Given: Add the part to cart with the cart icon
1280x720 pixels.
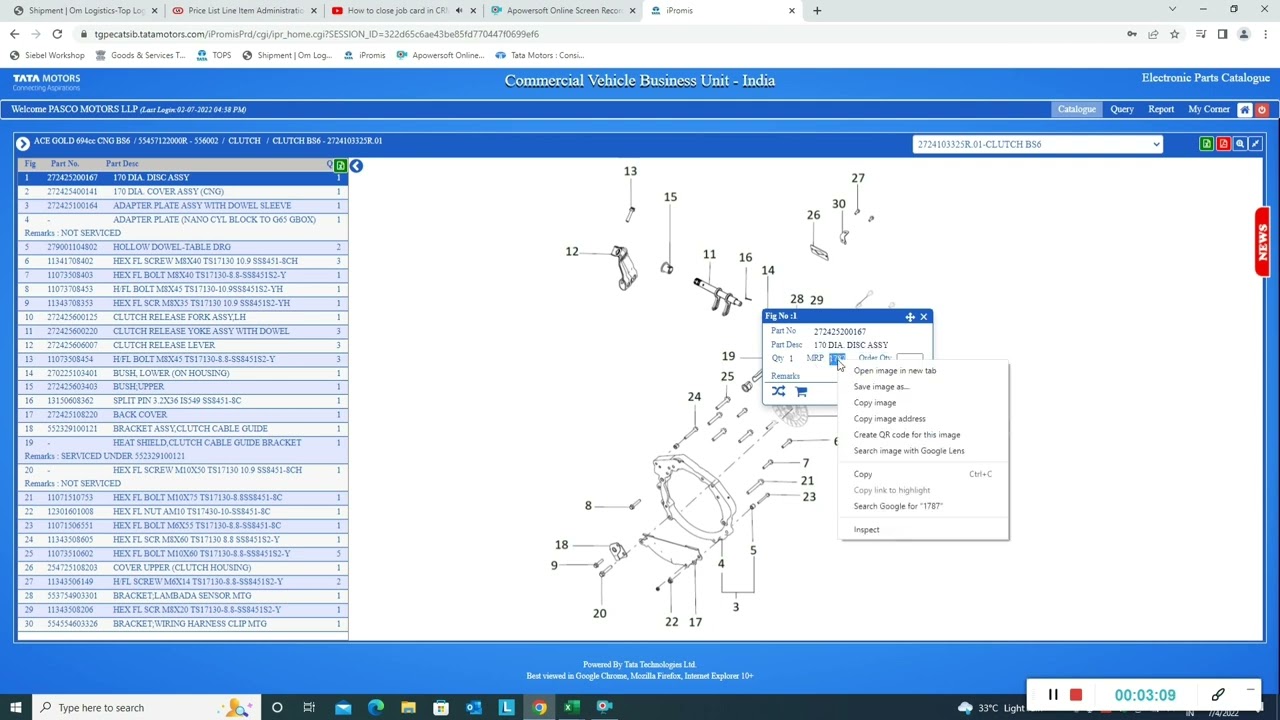Looking at the screenshot, I should click(801, 392).
